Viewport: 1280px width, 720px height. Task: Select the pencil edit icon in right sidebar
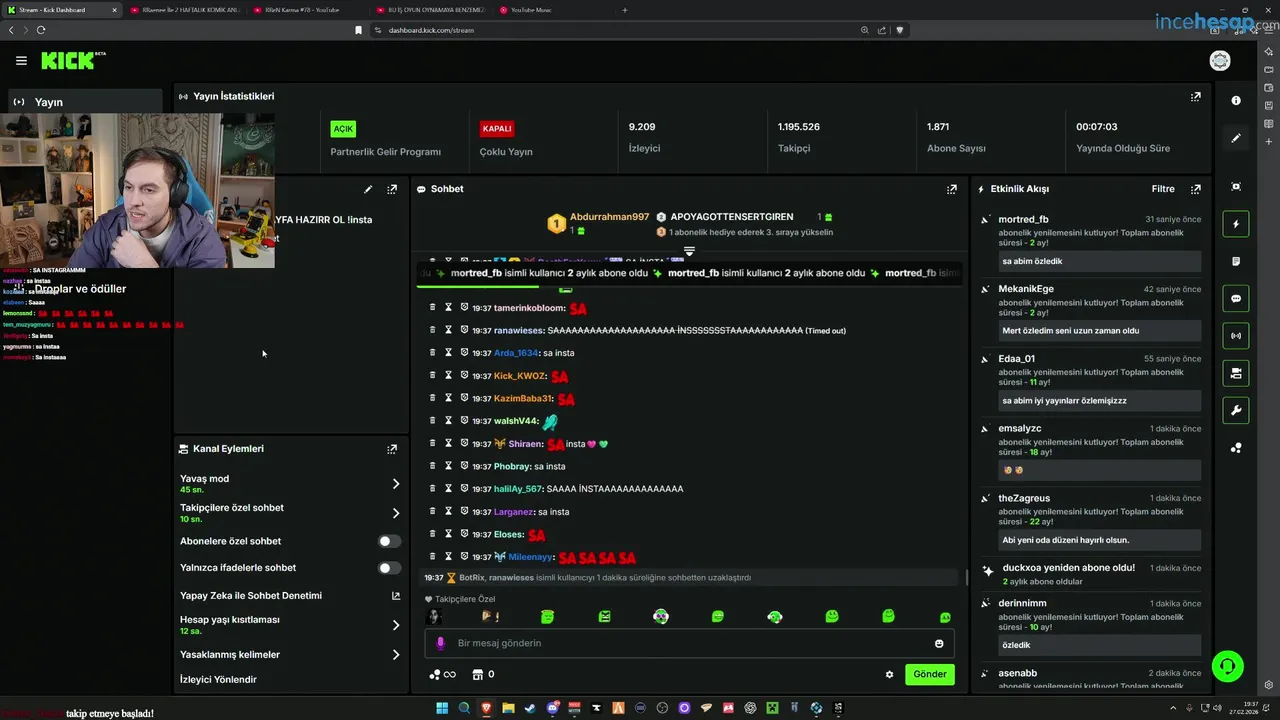click(x=1236, y=138)
